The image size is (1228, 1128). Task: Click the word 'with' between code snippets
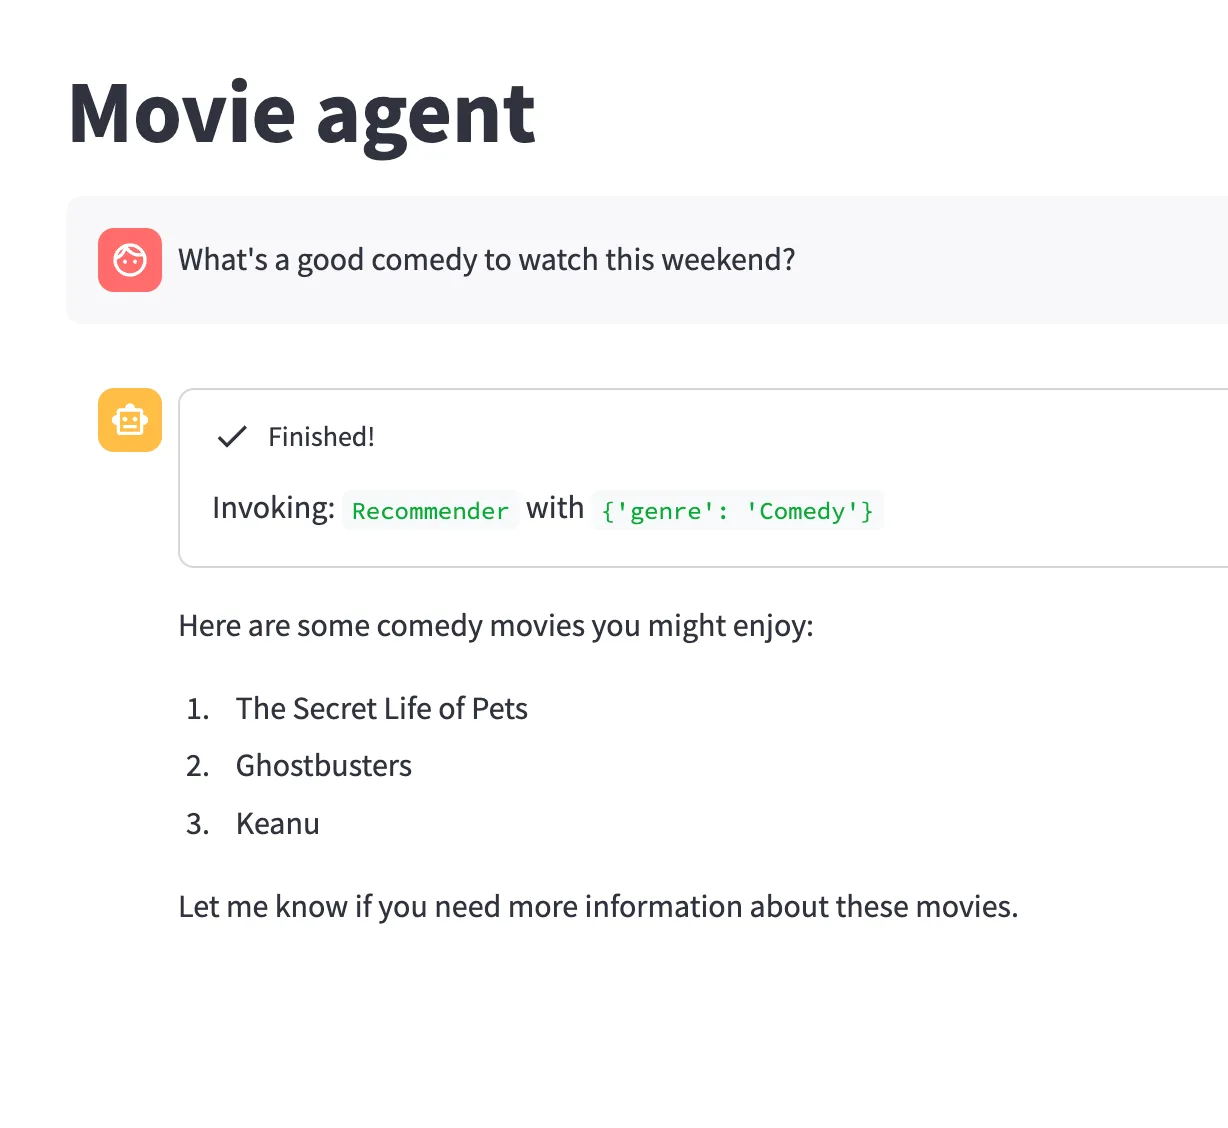(x=555, y=509)
